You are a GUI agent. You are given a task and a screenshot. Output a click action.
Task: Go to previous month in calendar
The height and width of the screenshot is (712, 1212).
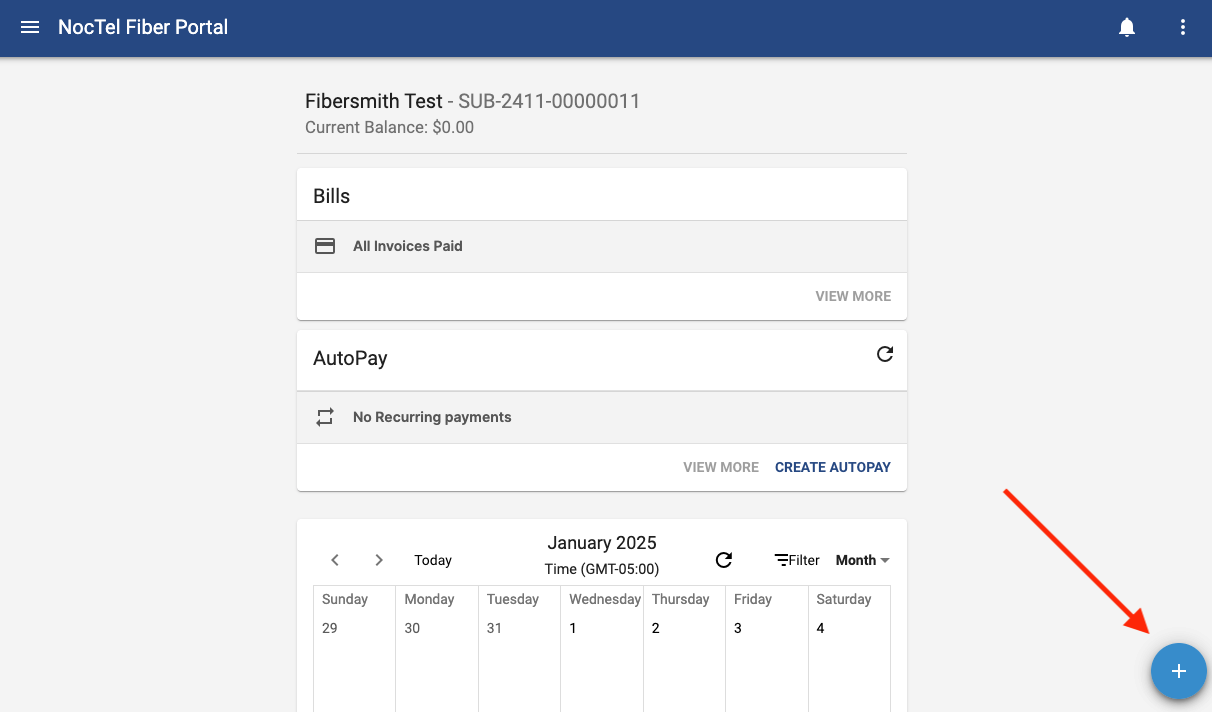335,560
